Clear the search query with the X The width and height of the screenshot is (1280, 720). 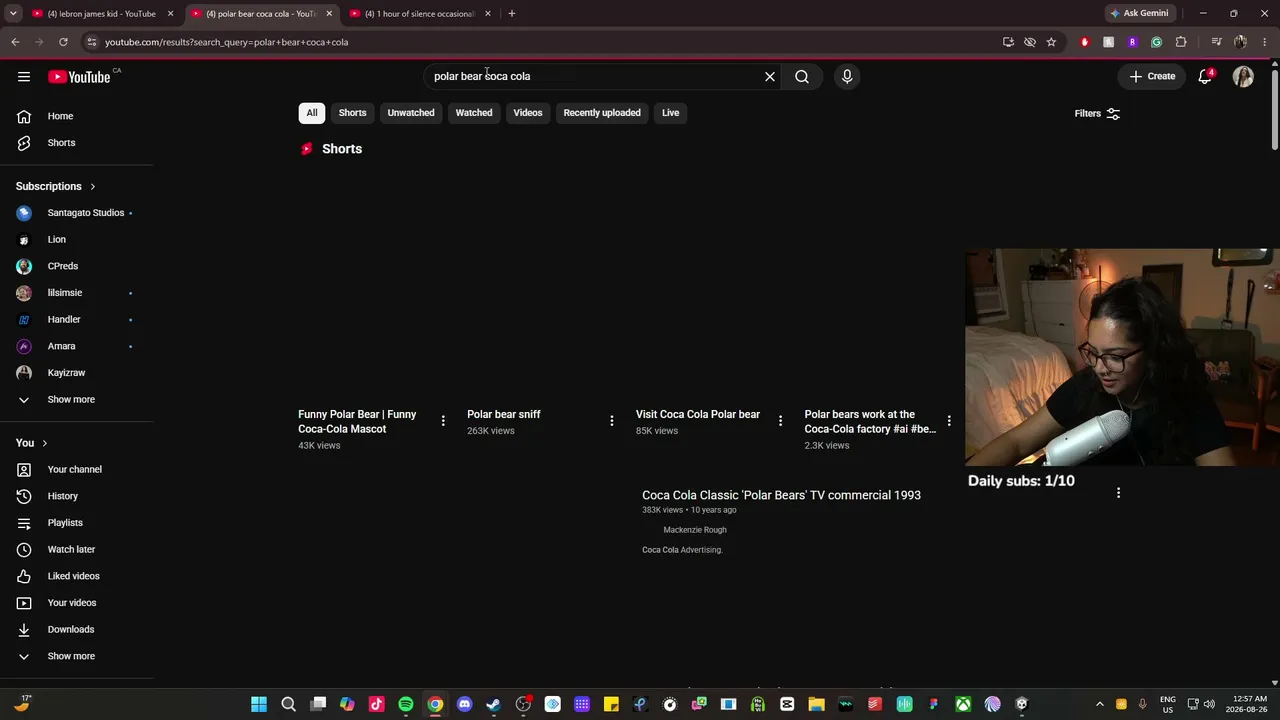770,76
